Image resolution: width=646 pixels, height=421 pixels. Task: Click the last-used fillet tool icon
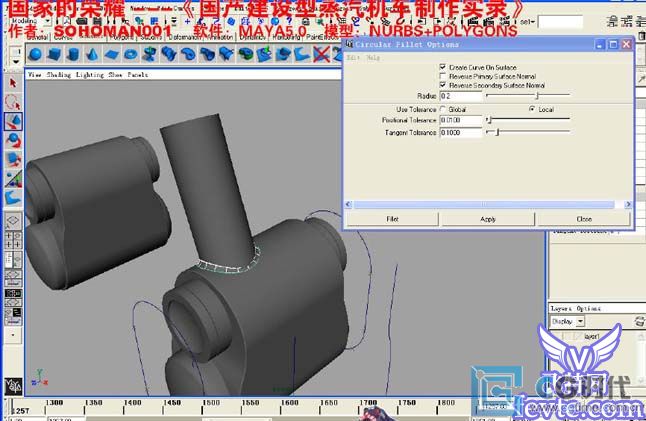pyautogui.click(x=13, y=198)
